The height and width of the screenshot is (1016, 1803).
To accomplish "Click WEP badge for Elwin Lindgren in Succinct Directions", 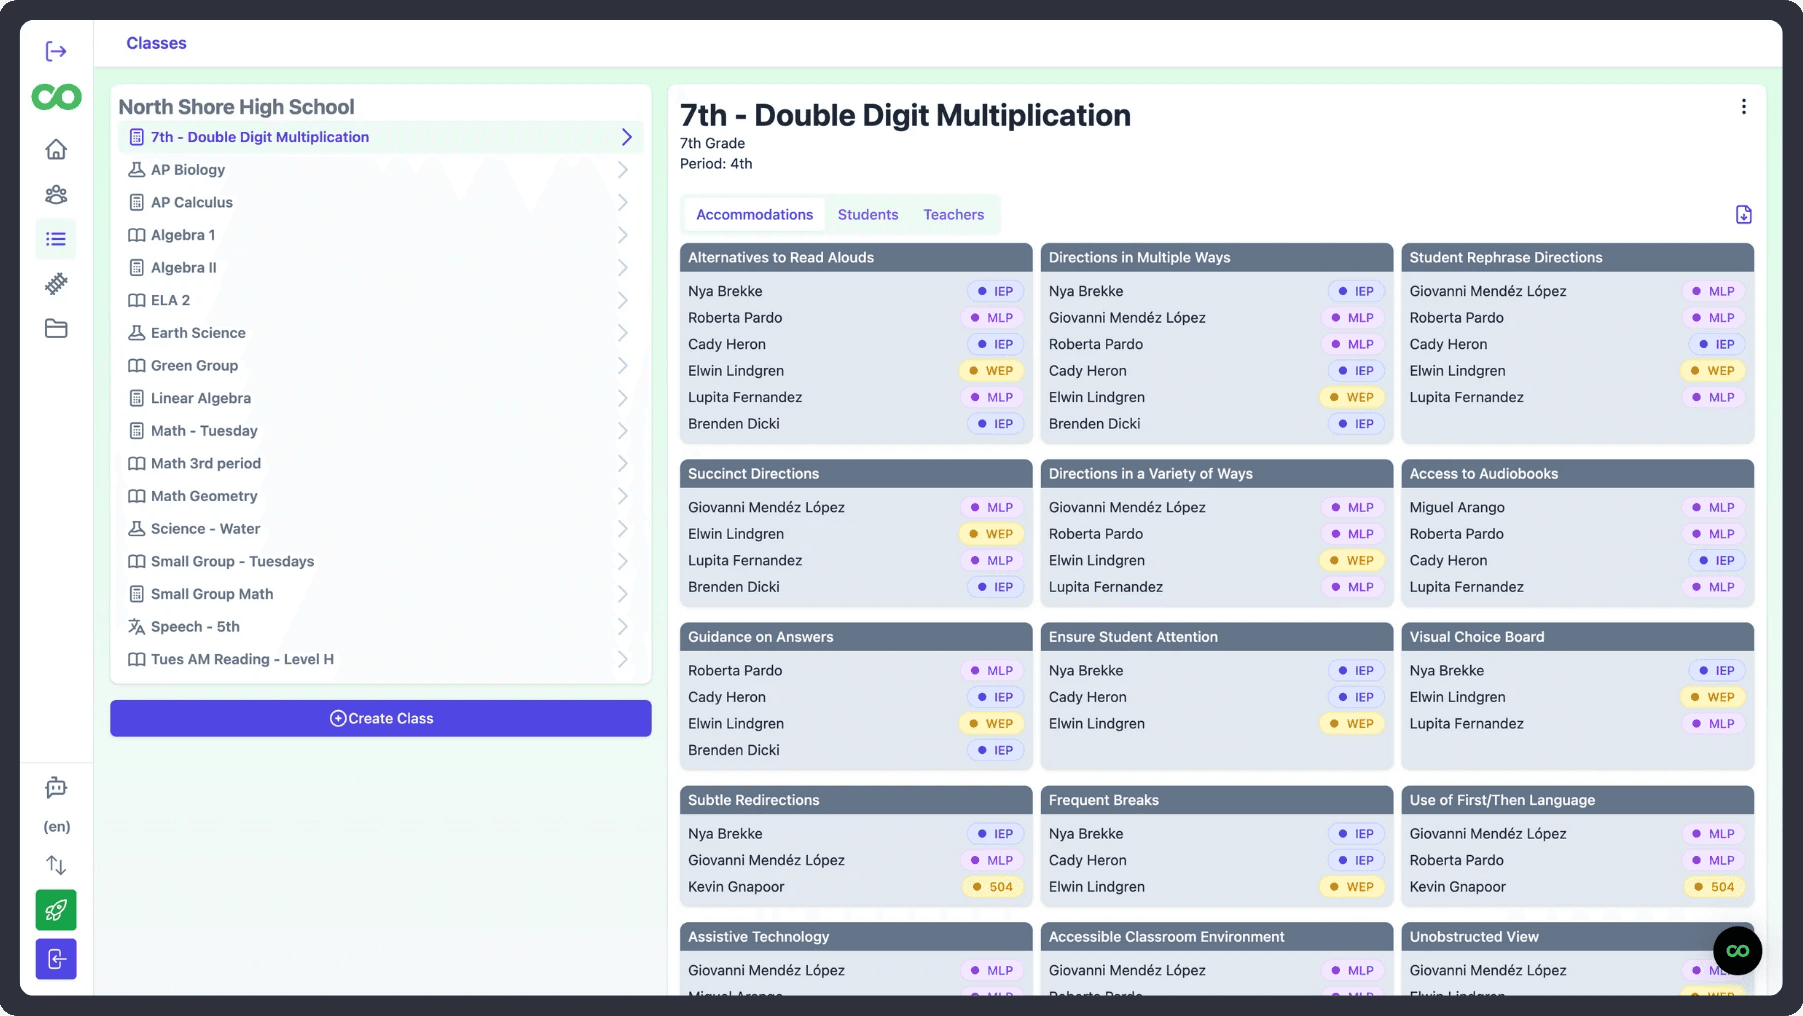I will coord(991,534).
